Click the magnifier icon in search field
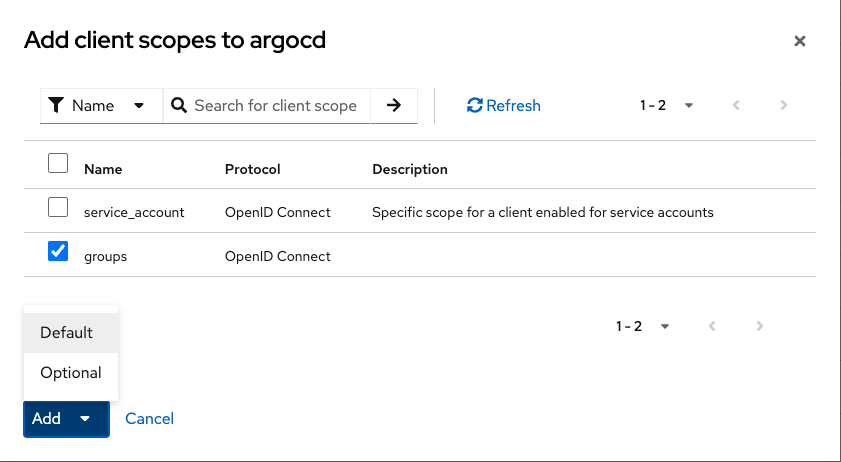The width and height of the screenshot is (841, 462). pyautogui.click(x=179, y=105)
